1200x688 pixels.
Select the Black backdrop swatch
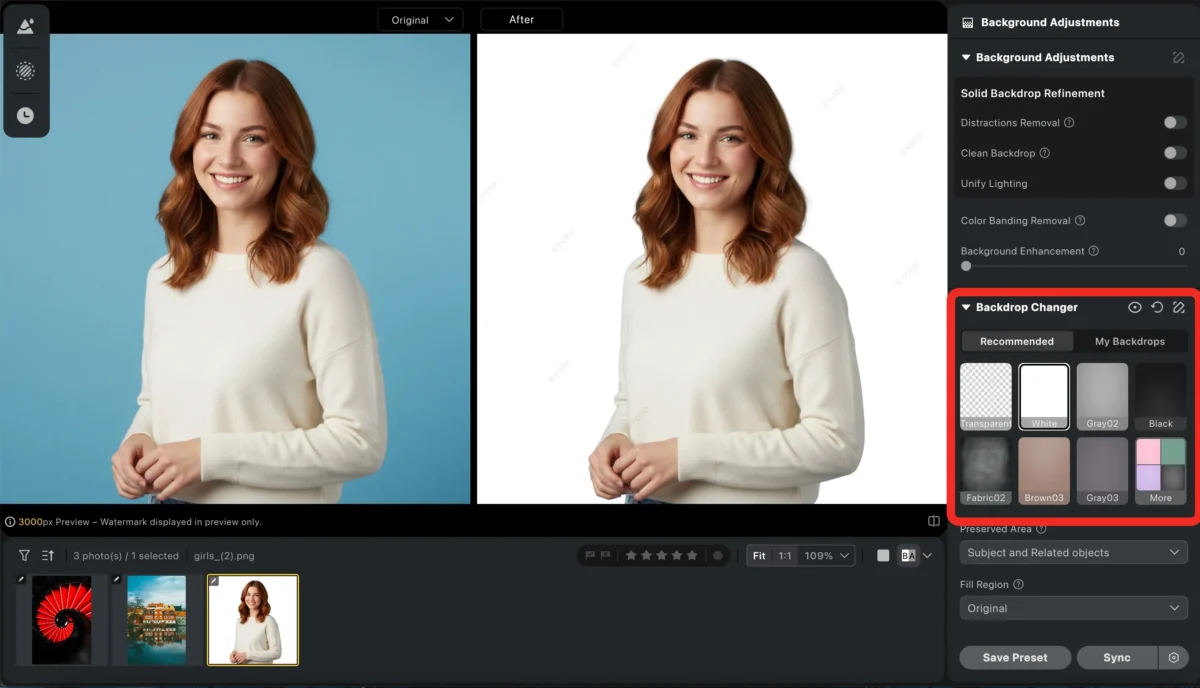1160,396
